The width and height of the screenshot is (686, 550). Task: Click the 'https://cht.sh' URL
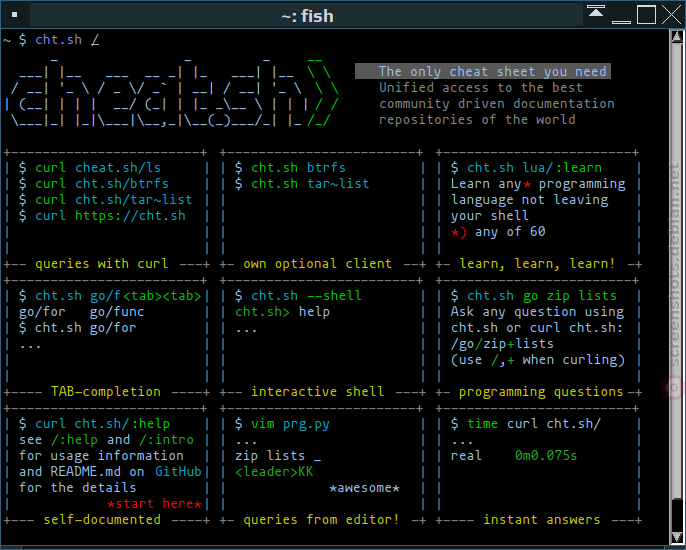(x=130, y=216)
